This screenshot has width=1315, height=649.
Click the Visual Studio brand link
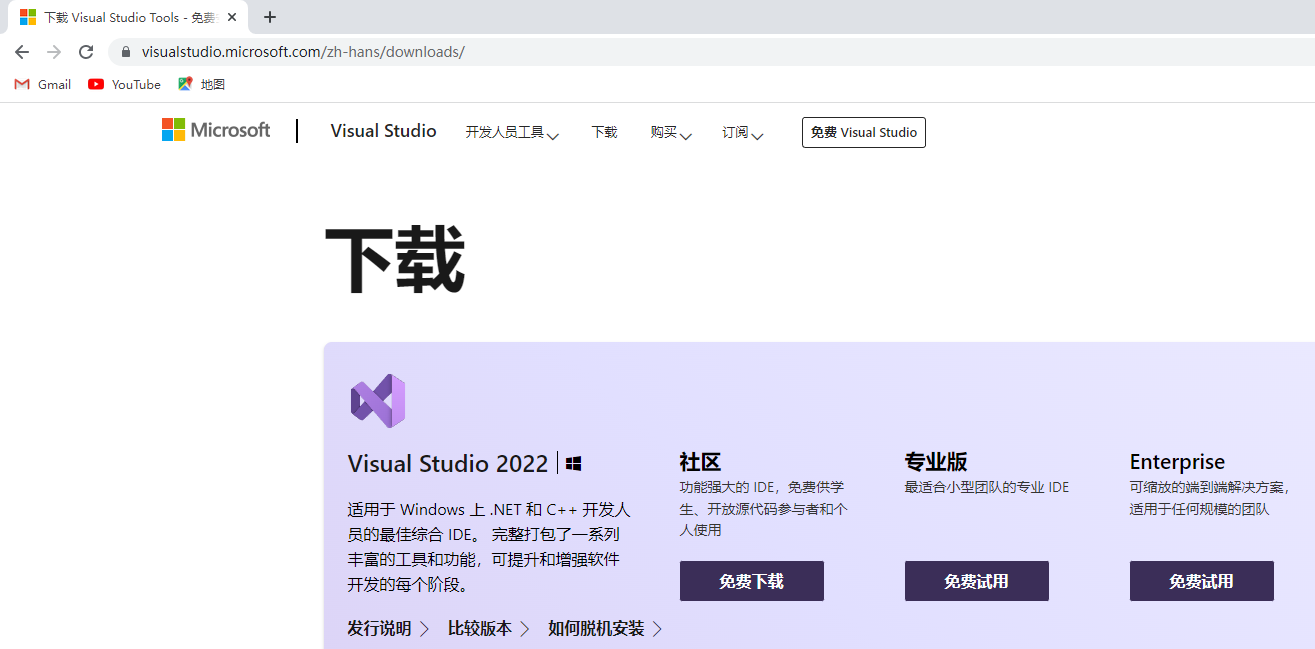384,131
